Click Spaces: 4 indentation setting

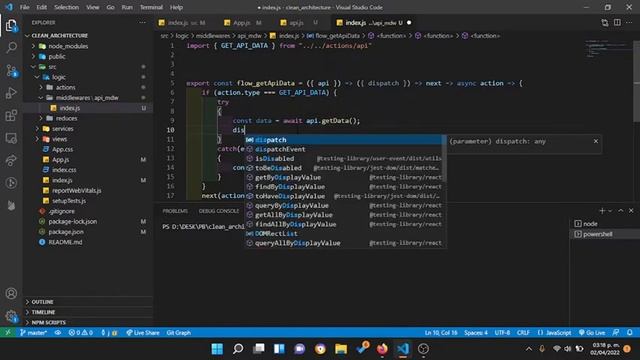(x=476, y=333)
